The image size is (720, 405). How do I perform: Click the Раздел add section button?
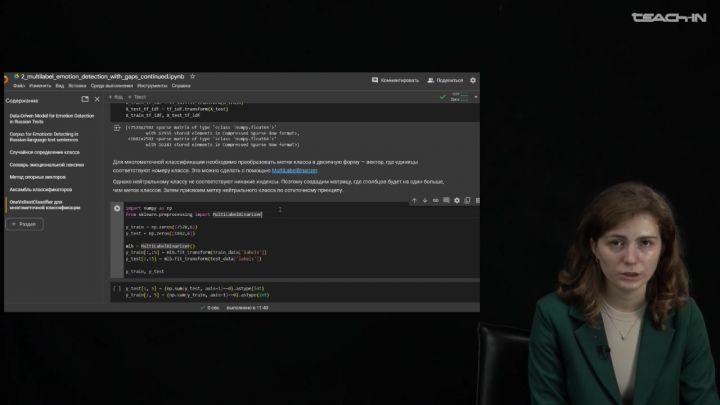tap(25, 224)
